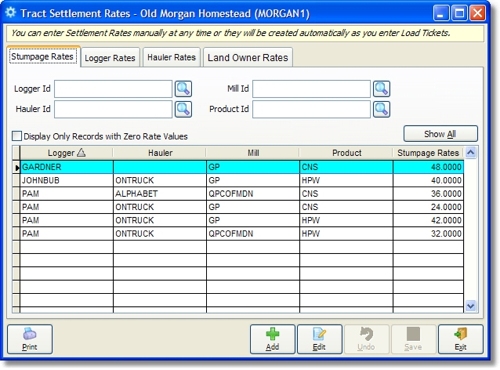This screenshot has height=370, width=500.
Task: Open the Product Id lookup magnifier
Action: [x=381, y=109]
